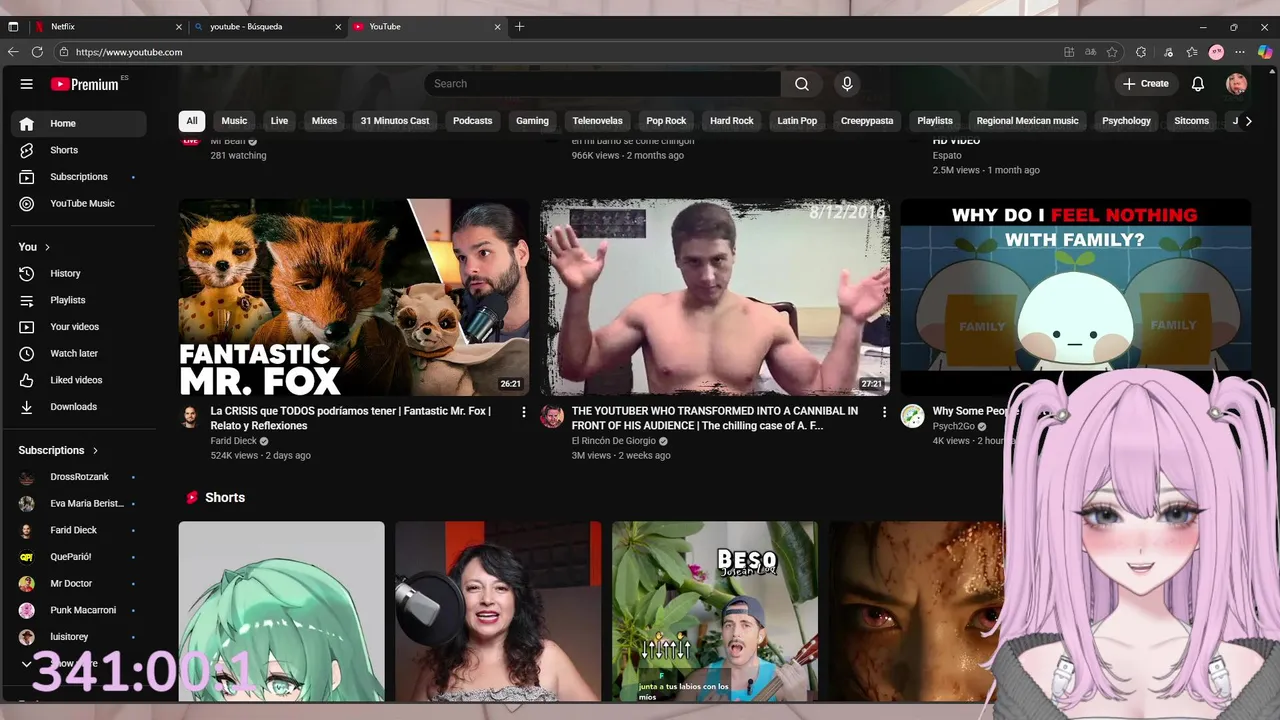Select the Gaming filter chip
The height and width of the screenshot is (720, 1280).
click(532, 121)
